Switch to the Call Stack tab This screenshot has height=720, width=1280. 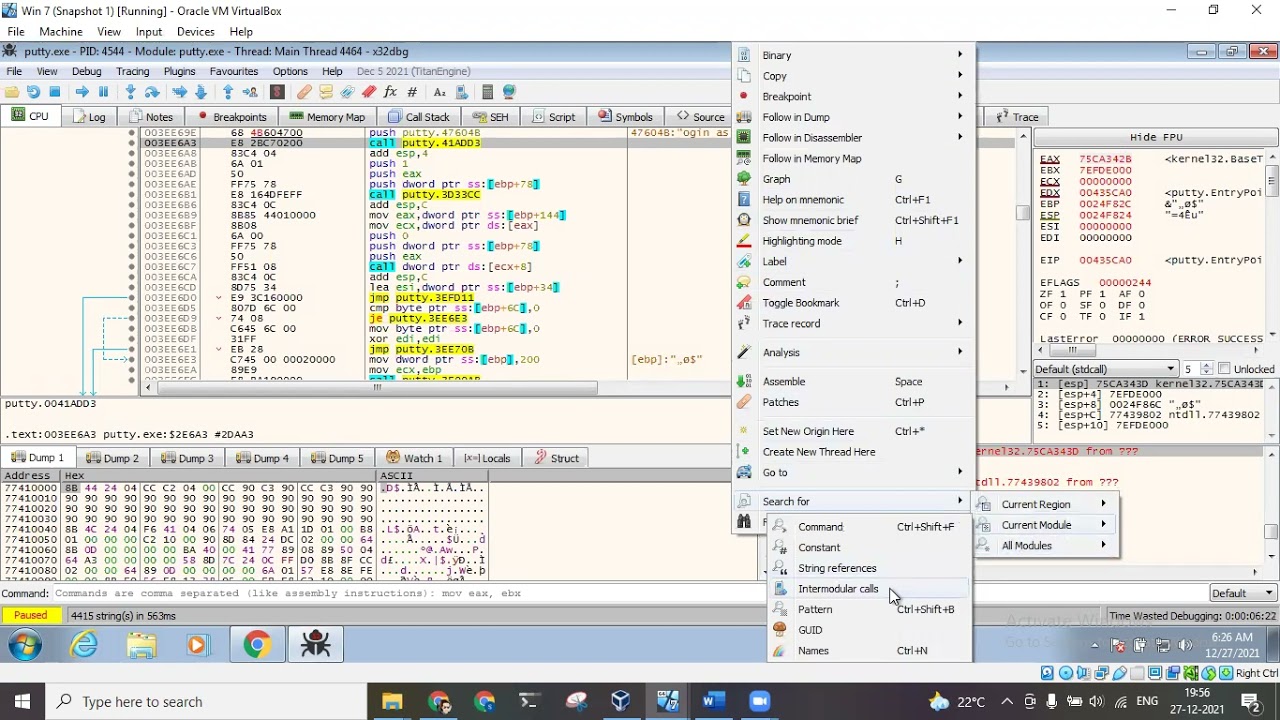coord(419,117)
